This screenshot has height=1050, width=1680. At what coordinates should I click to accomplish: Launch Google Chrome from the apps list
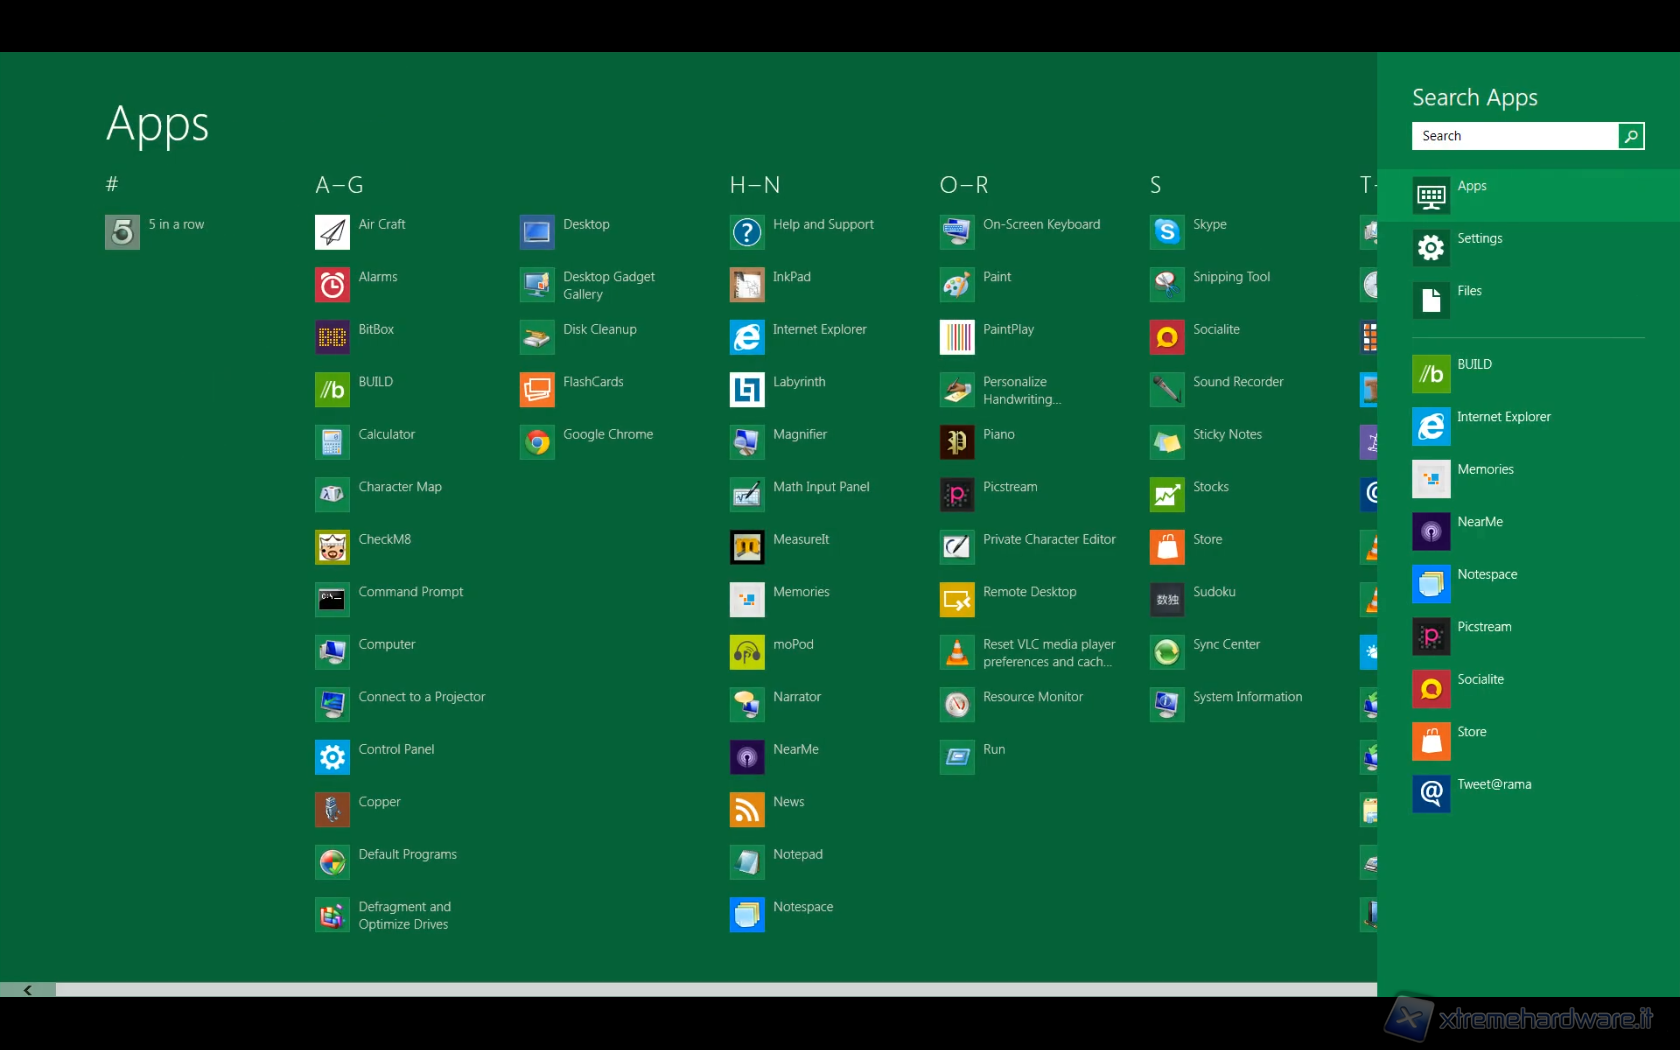[537, 442]
